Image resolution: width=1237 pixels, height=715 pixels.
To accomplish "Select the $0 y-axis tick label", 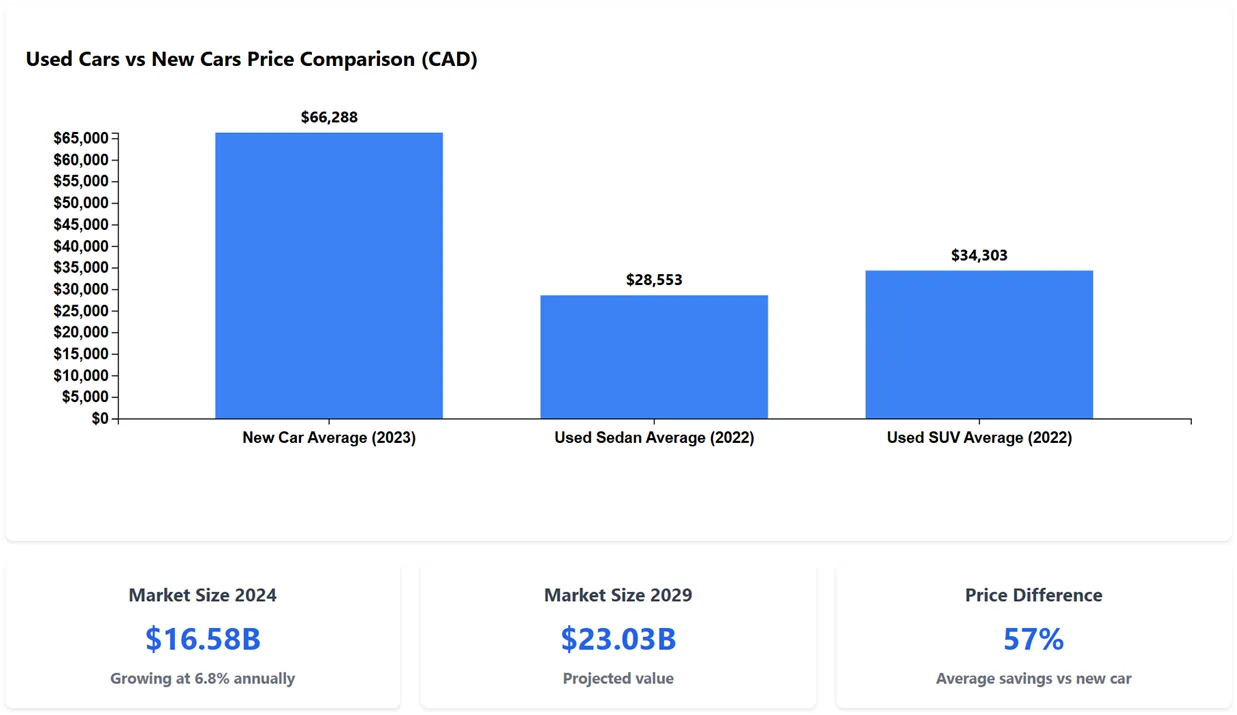I will point(99,419).
